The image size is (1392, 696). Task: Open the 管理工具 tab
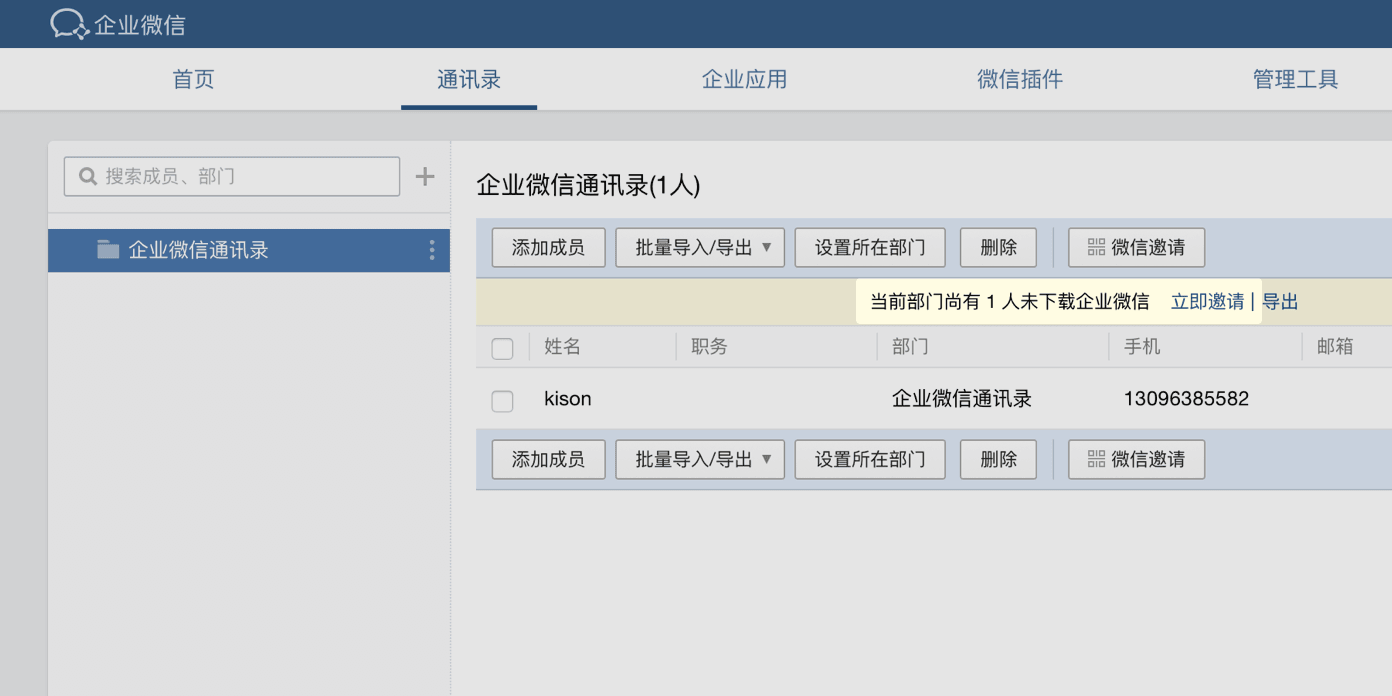click(x=1295, y=79)
